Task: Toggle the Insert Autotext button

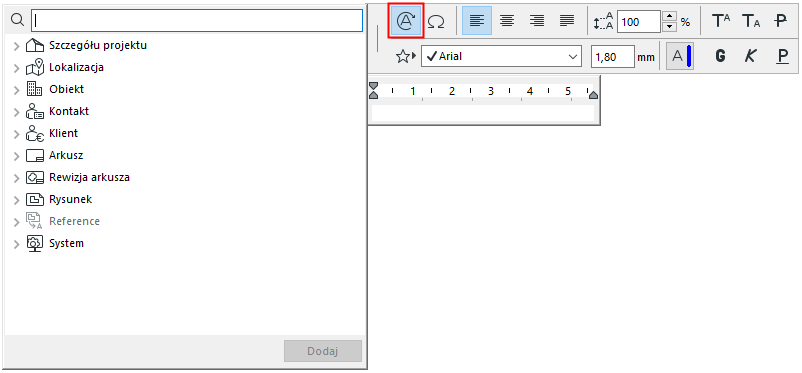Action: tap(406, 20)
